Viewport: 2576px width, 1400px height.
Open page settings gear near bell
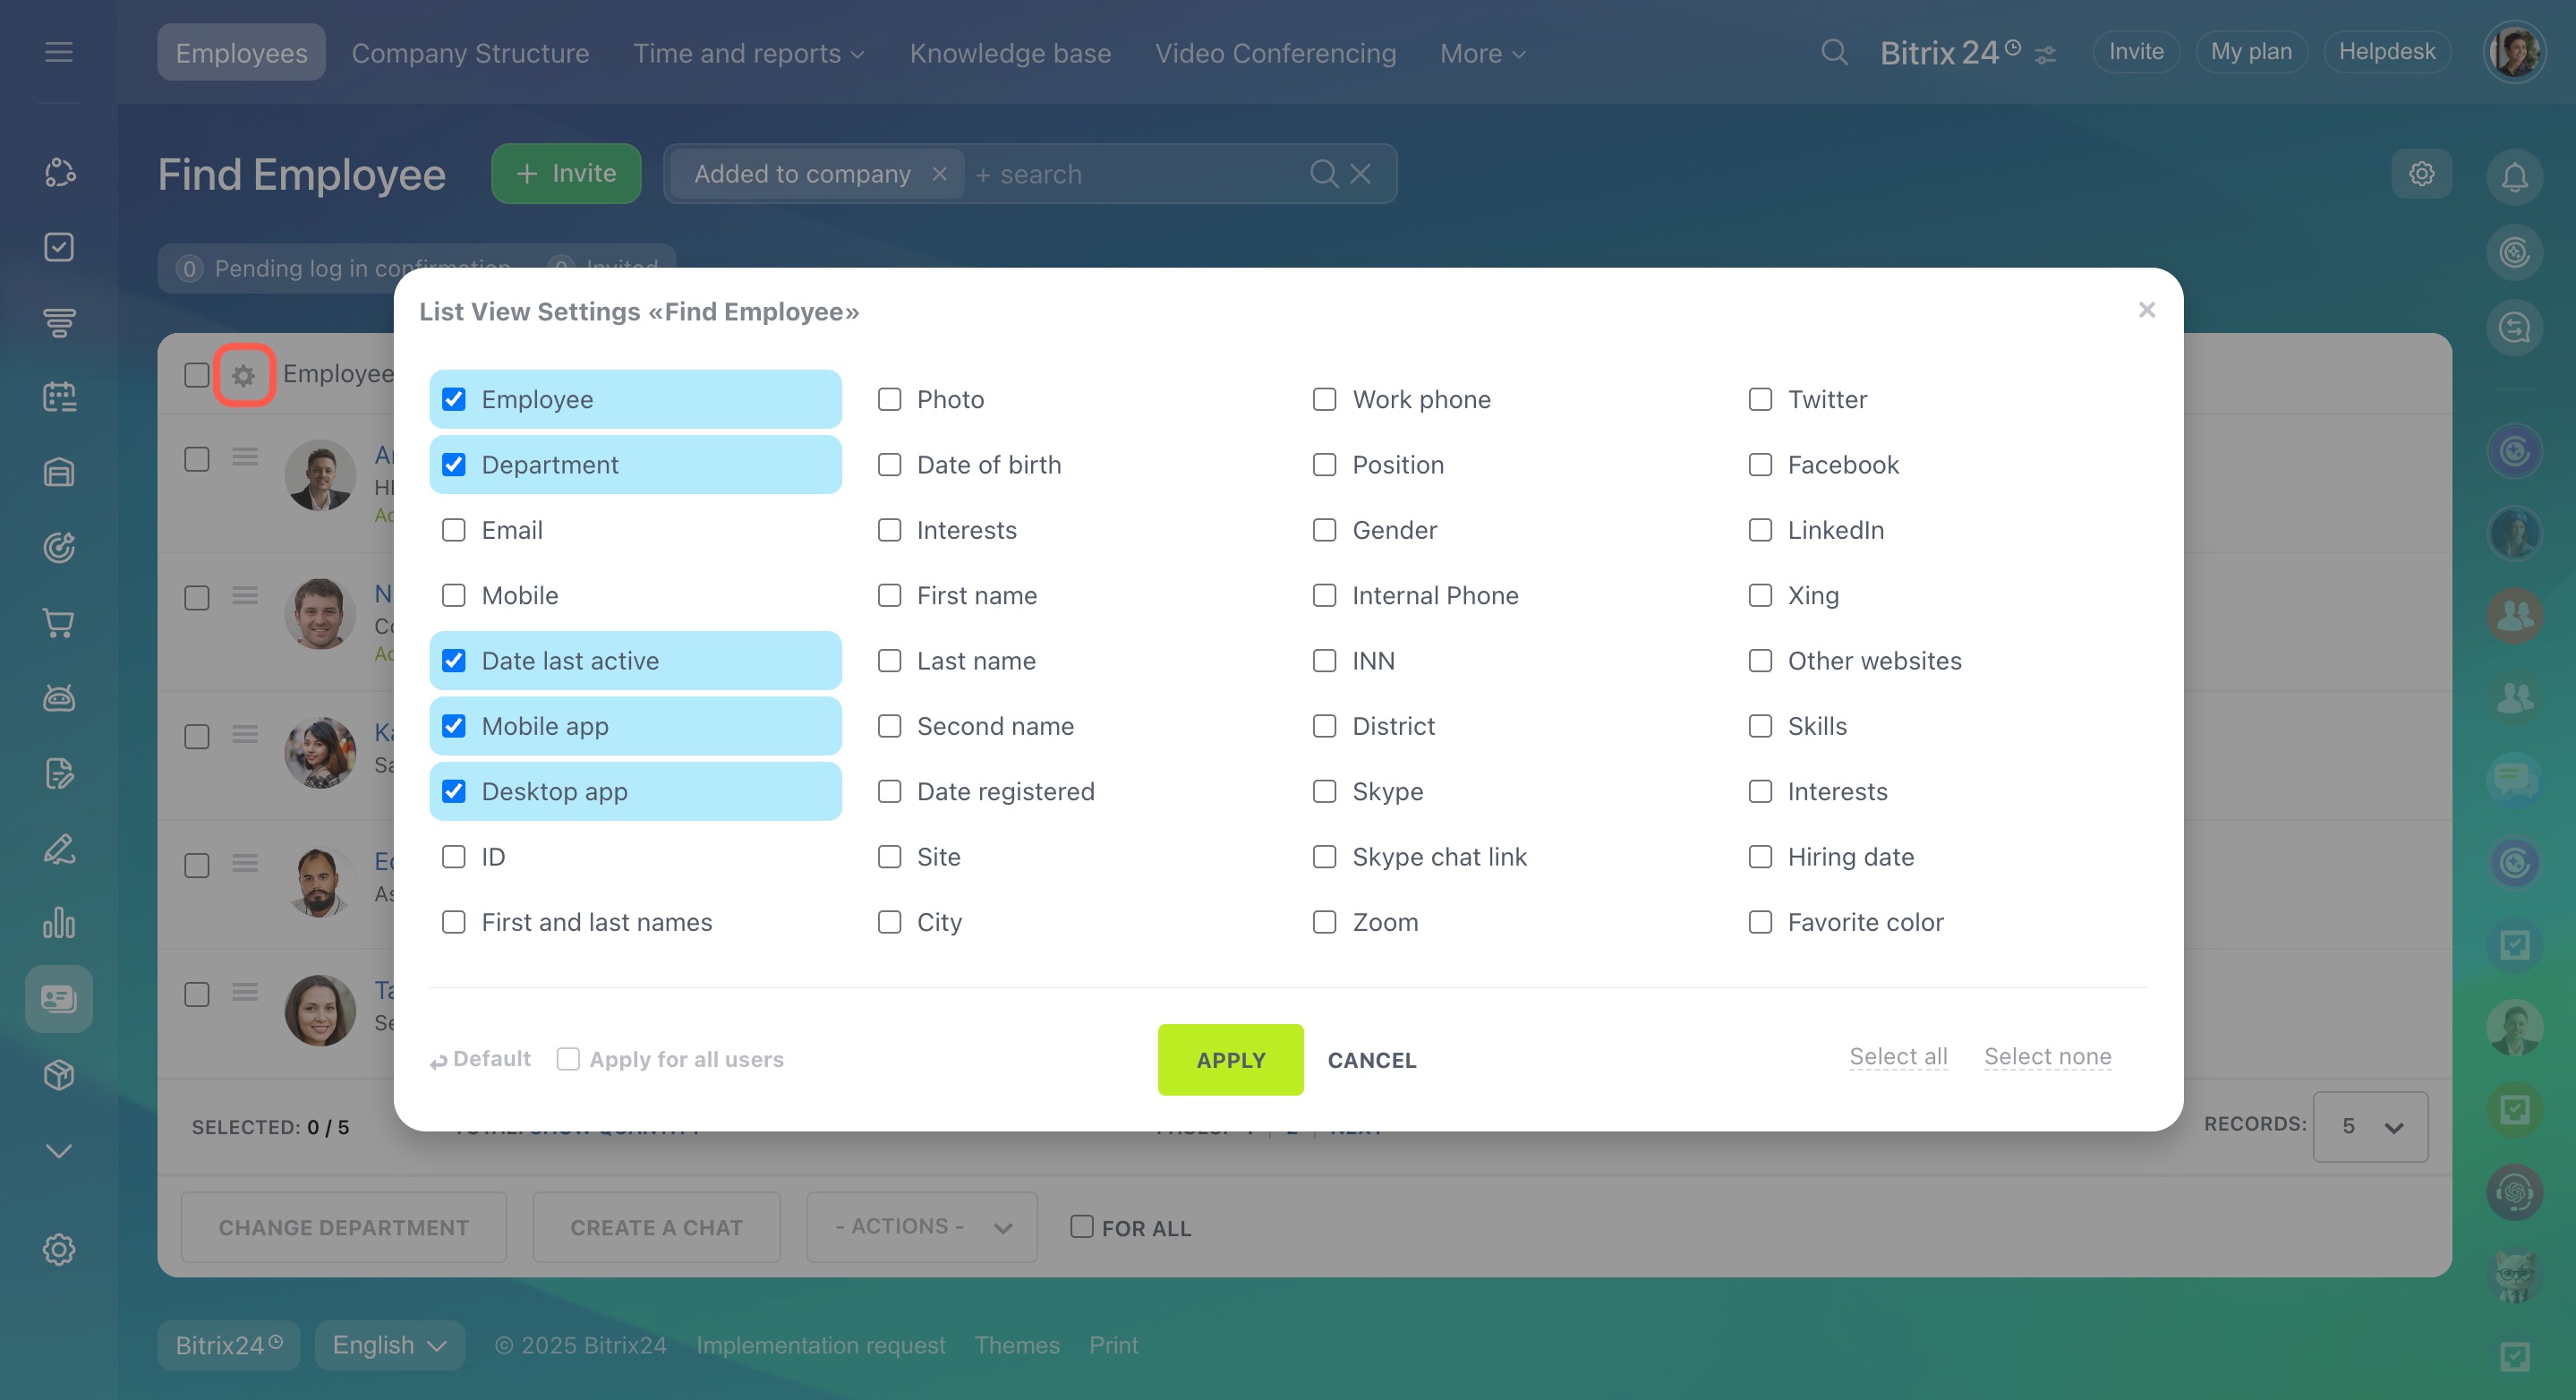coord(2421,174)
